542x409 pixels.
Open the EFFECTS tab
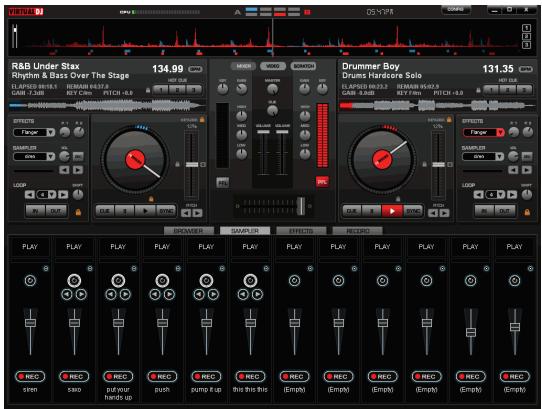click(x=301, y=231)
